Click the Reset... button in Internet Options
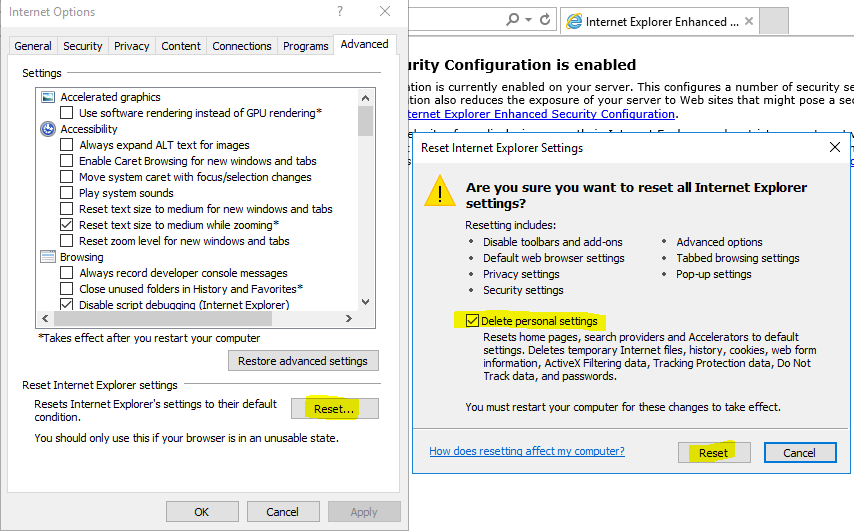 [334, 409]
